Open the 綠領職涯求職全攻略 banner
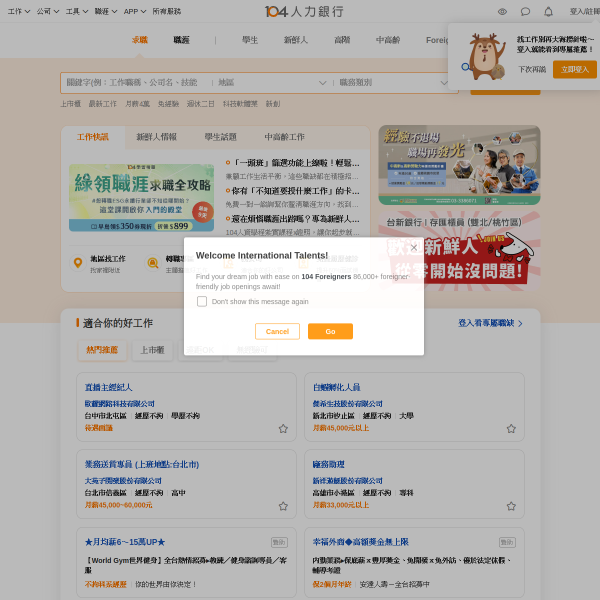600x600 pixels. [142, 197]
